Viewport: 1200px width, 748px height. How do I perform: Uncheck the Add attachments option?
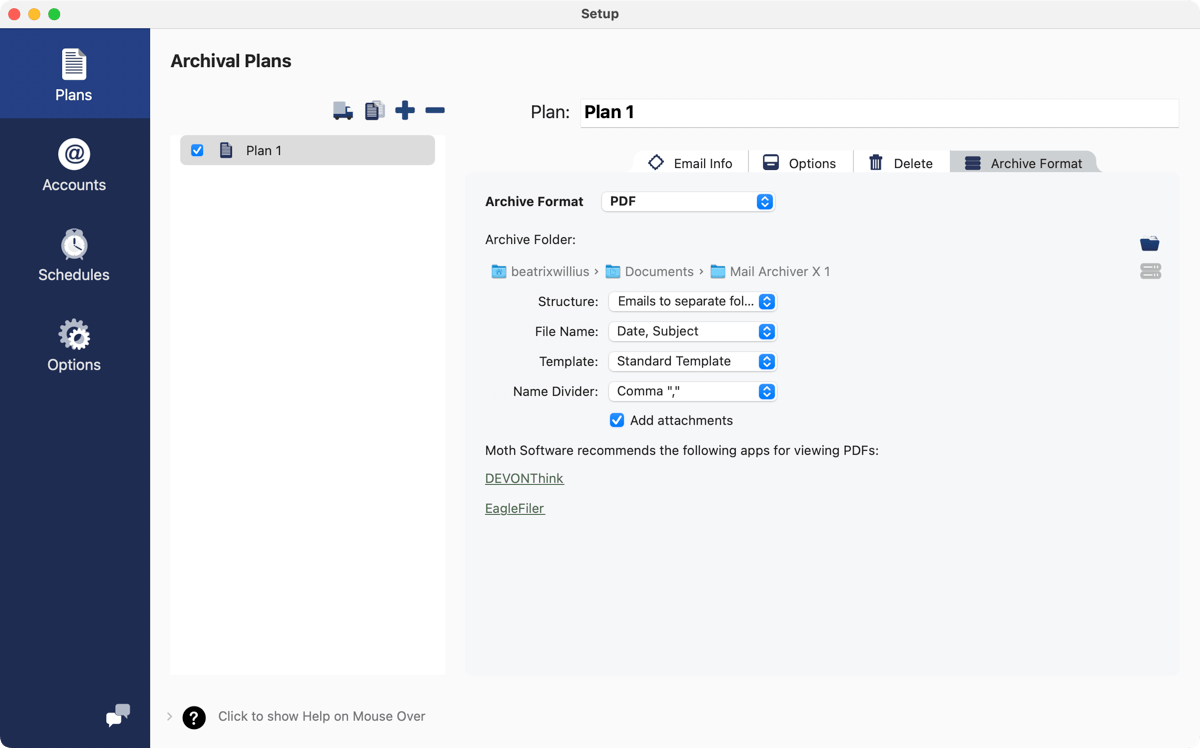point(617,420)
